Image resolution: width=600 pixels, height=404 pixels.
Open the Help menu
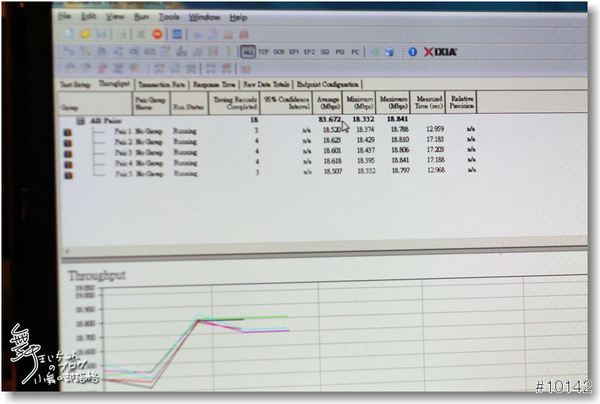(238, 18)
